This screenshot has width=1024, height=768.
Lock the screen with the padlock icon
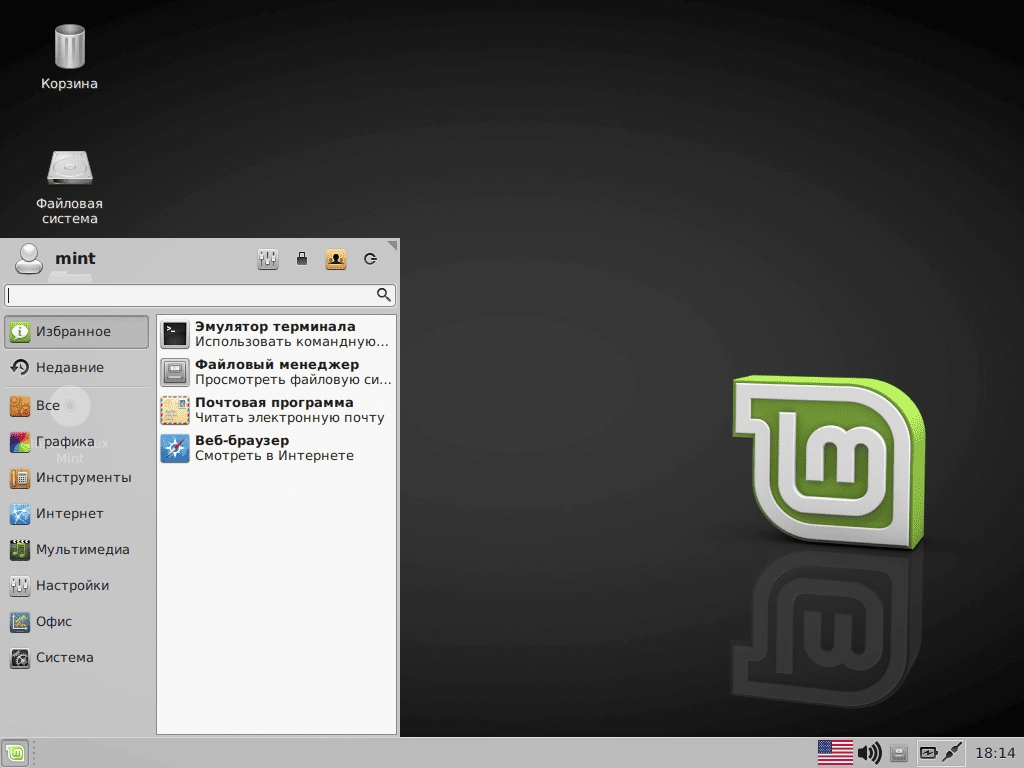302,259
